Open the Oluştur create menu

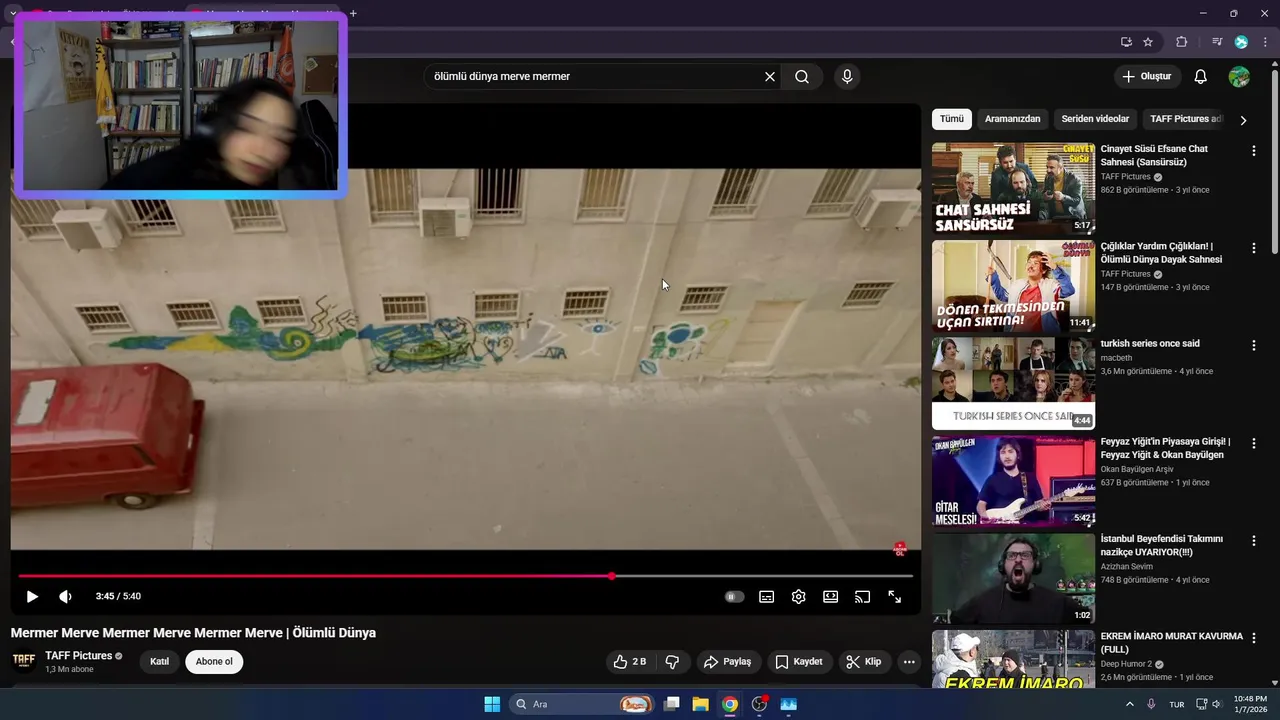(x=1146, y=77)
